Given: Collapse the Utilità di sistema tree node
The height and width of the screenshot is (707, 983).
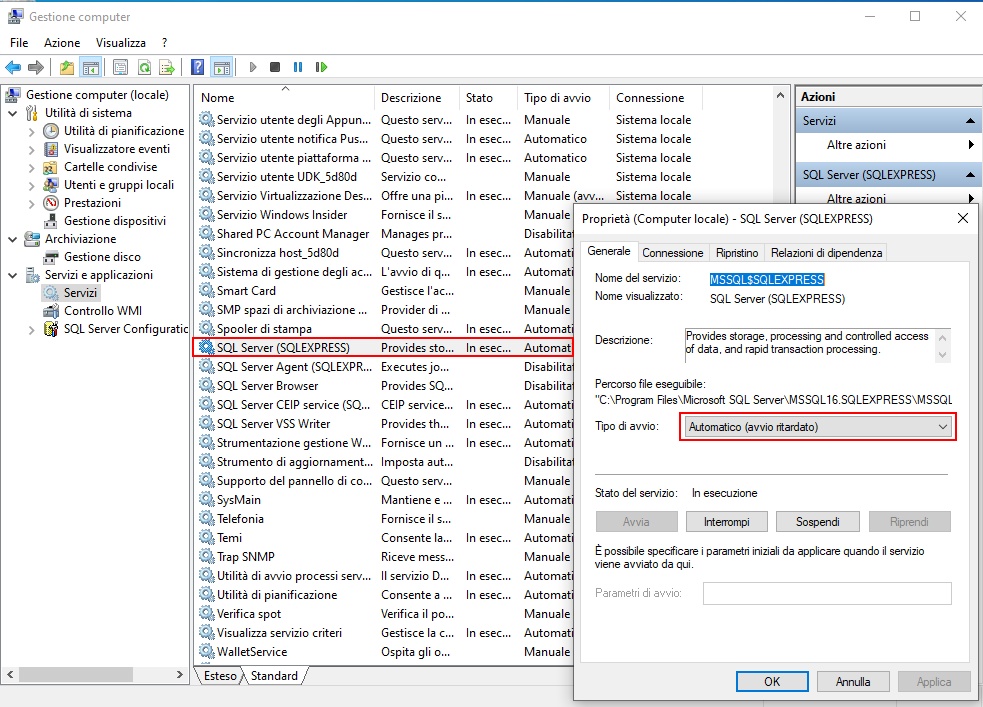Looking at the screenshot, I should [13, 113].
